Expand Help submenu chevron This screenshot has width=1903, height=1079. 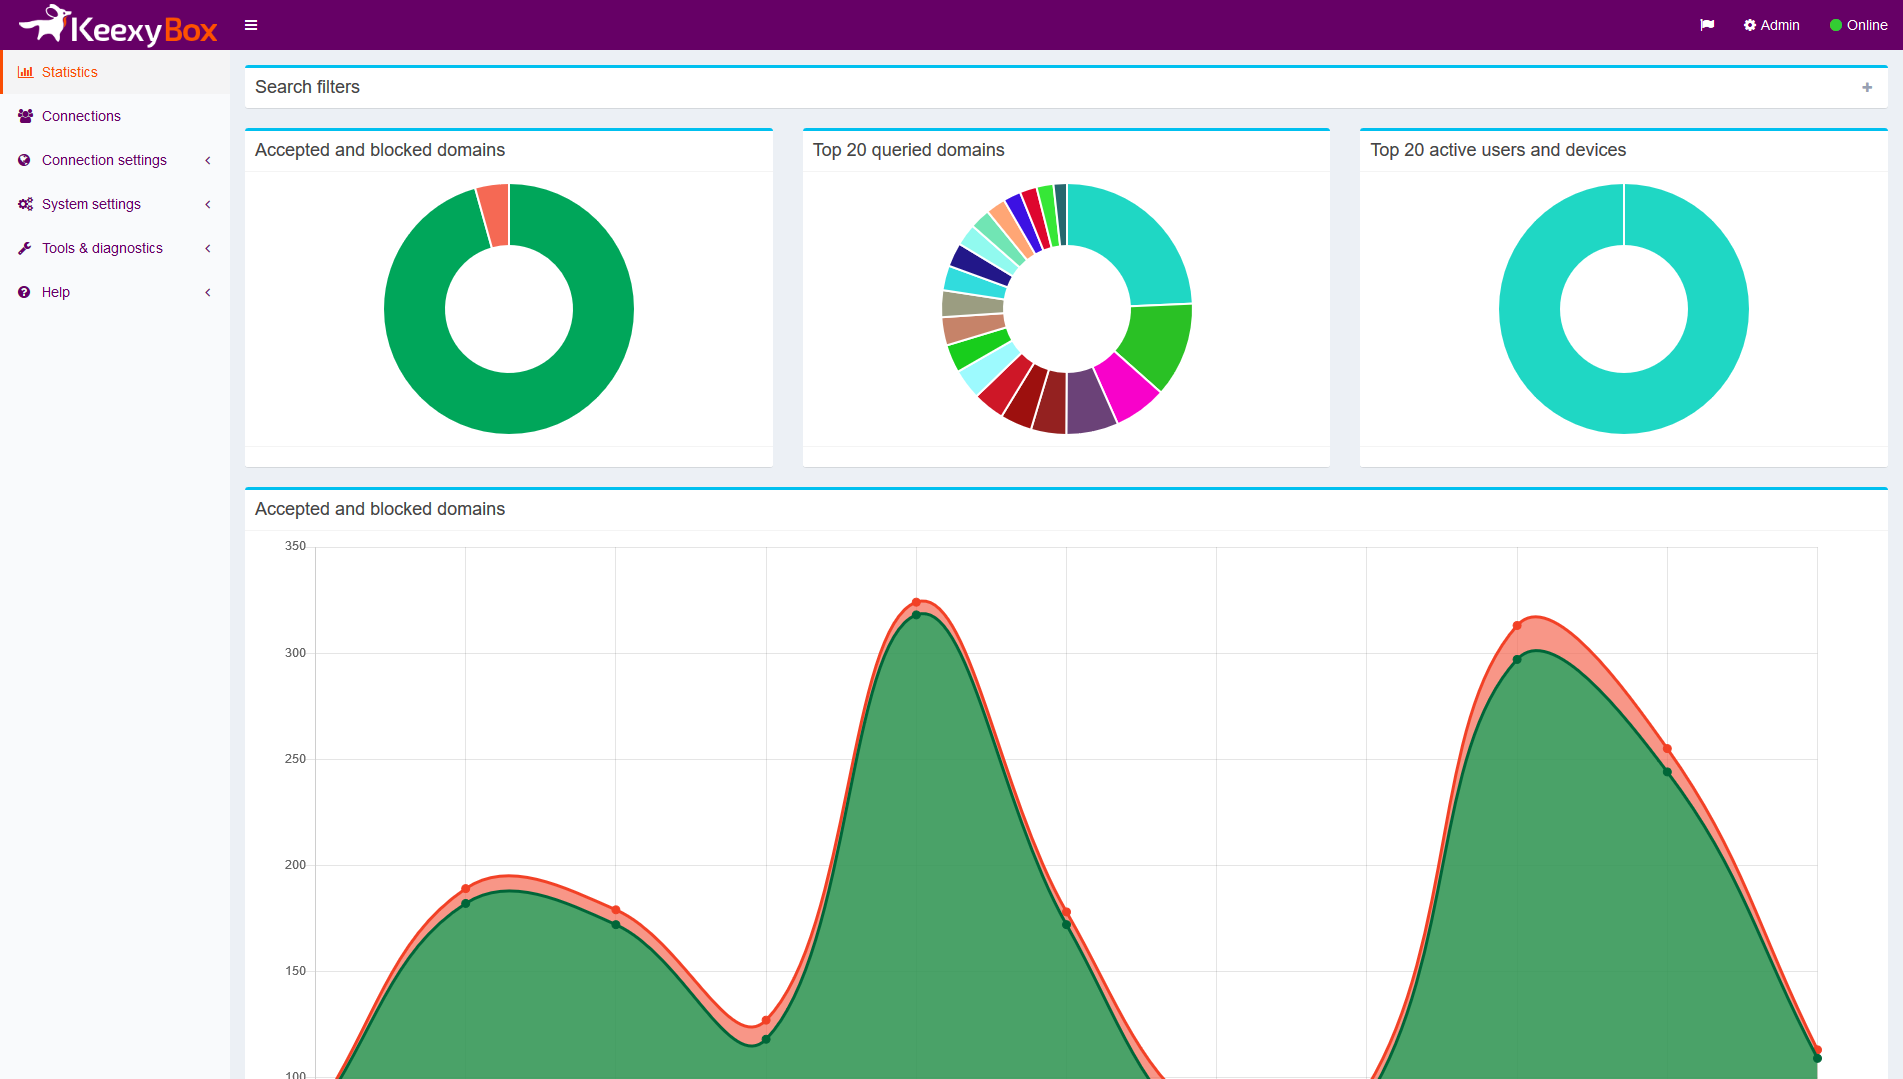(208, 292)
